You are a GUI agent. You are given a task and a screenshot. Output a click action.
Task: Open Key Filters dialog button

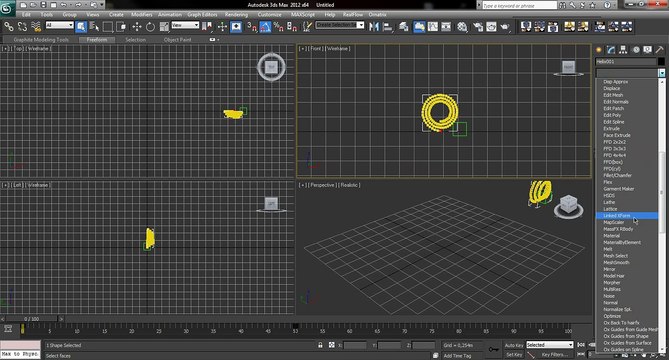pyautogui.click(x=554, y=354)
